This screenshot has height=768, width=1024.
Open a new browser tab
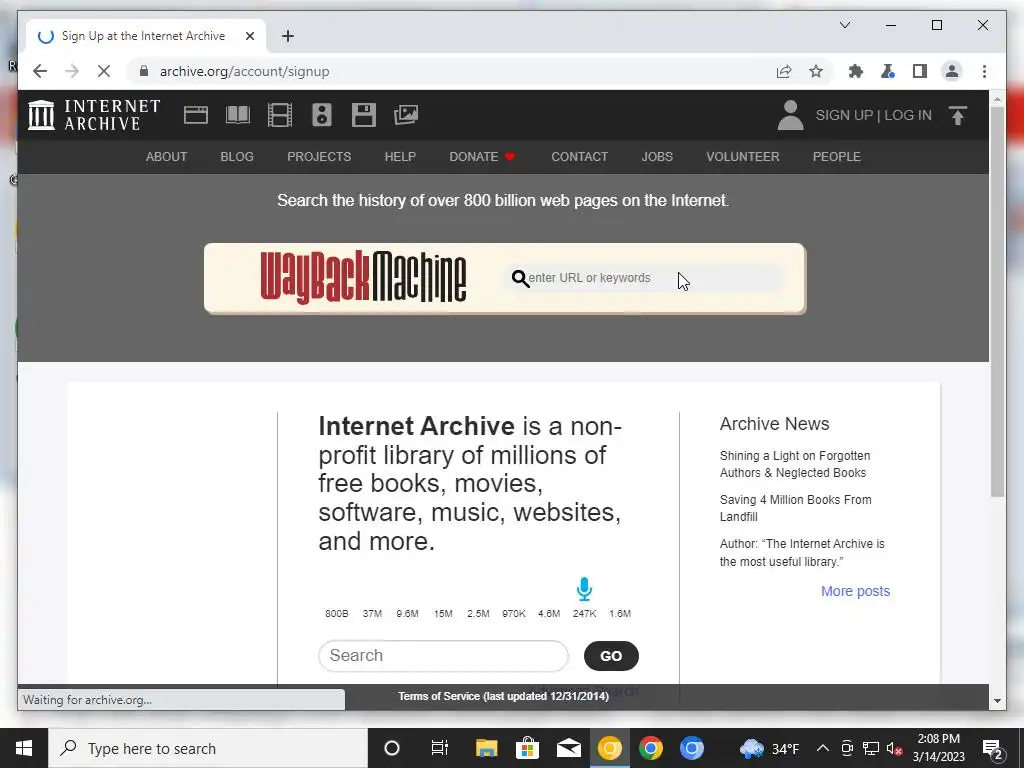(x=288, y=36)
